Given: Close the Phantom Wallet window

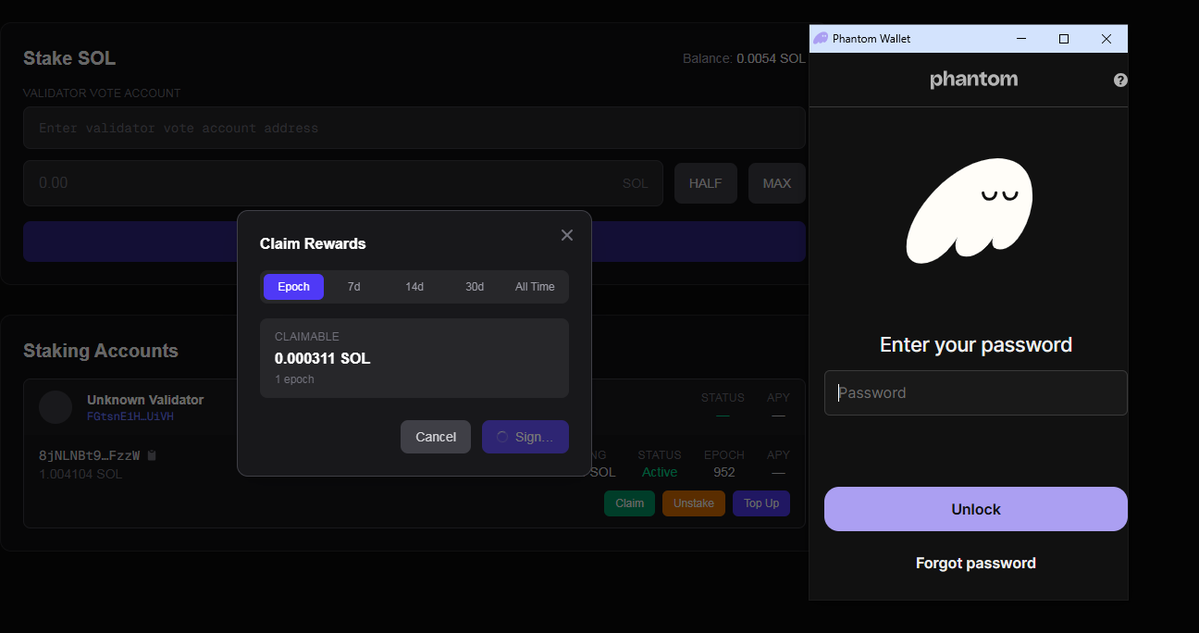Looking at the screenshot, I should pyautogui.click(x=1106, y=38).
